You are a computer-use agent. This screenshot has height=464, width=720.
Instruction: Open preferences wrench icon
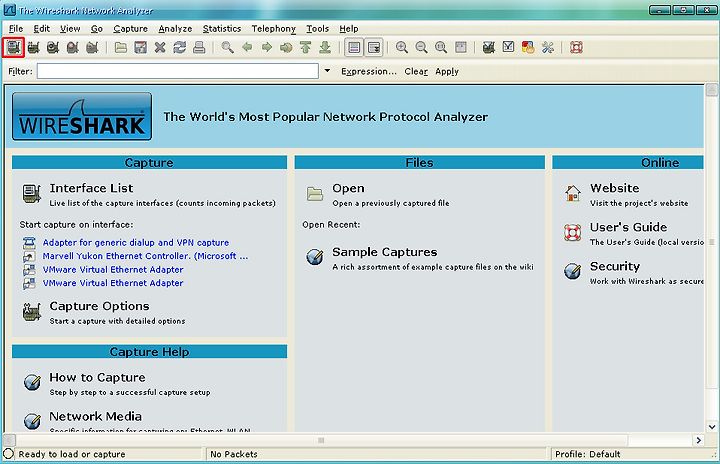tap(548, 47)
